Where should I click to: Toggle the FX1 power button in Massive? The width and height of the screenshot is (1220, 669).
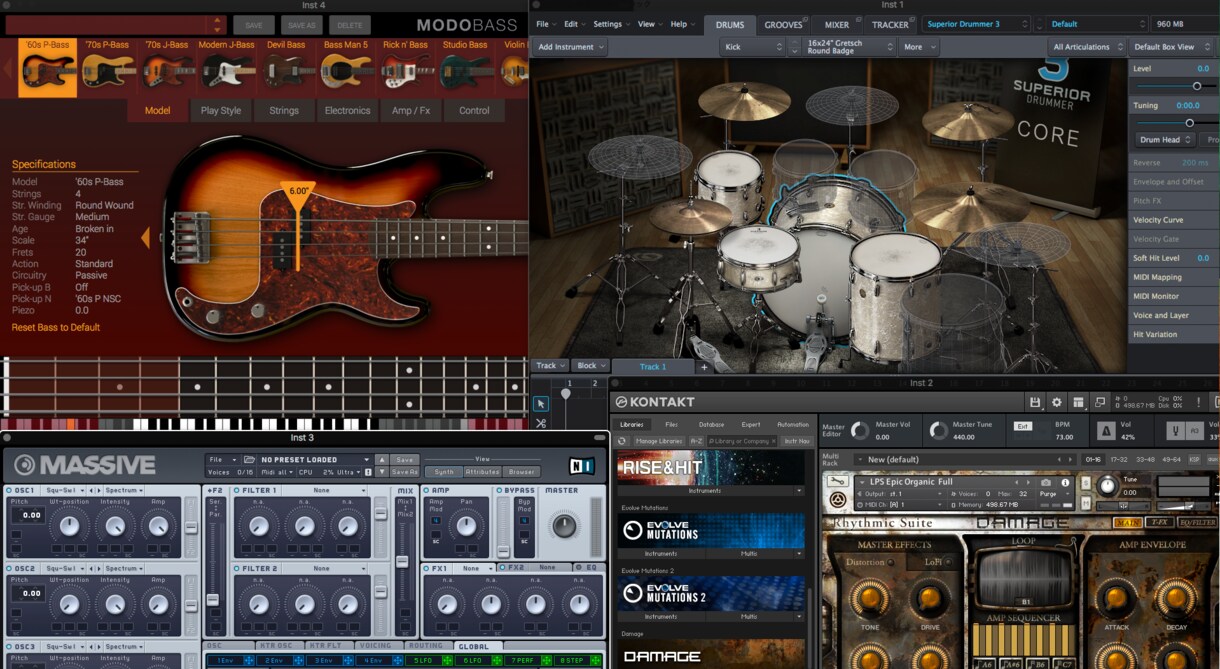427,568
